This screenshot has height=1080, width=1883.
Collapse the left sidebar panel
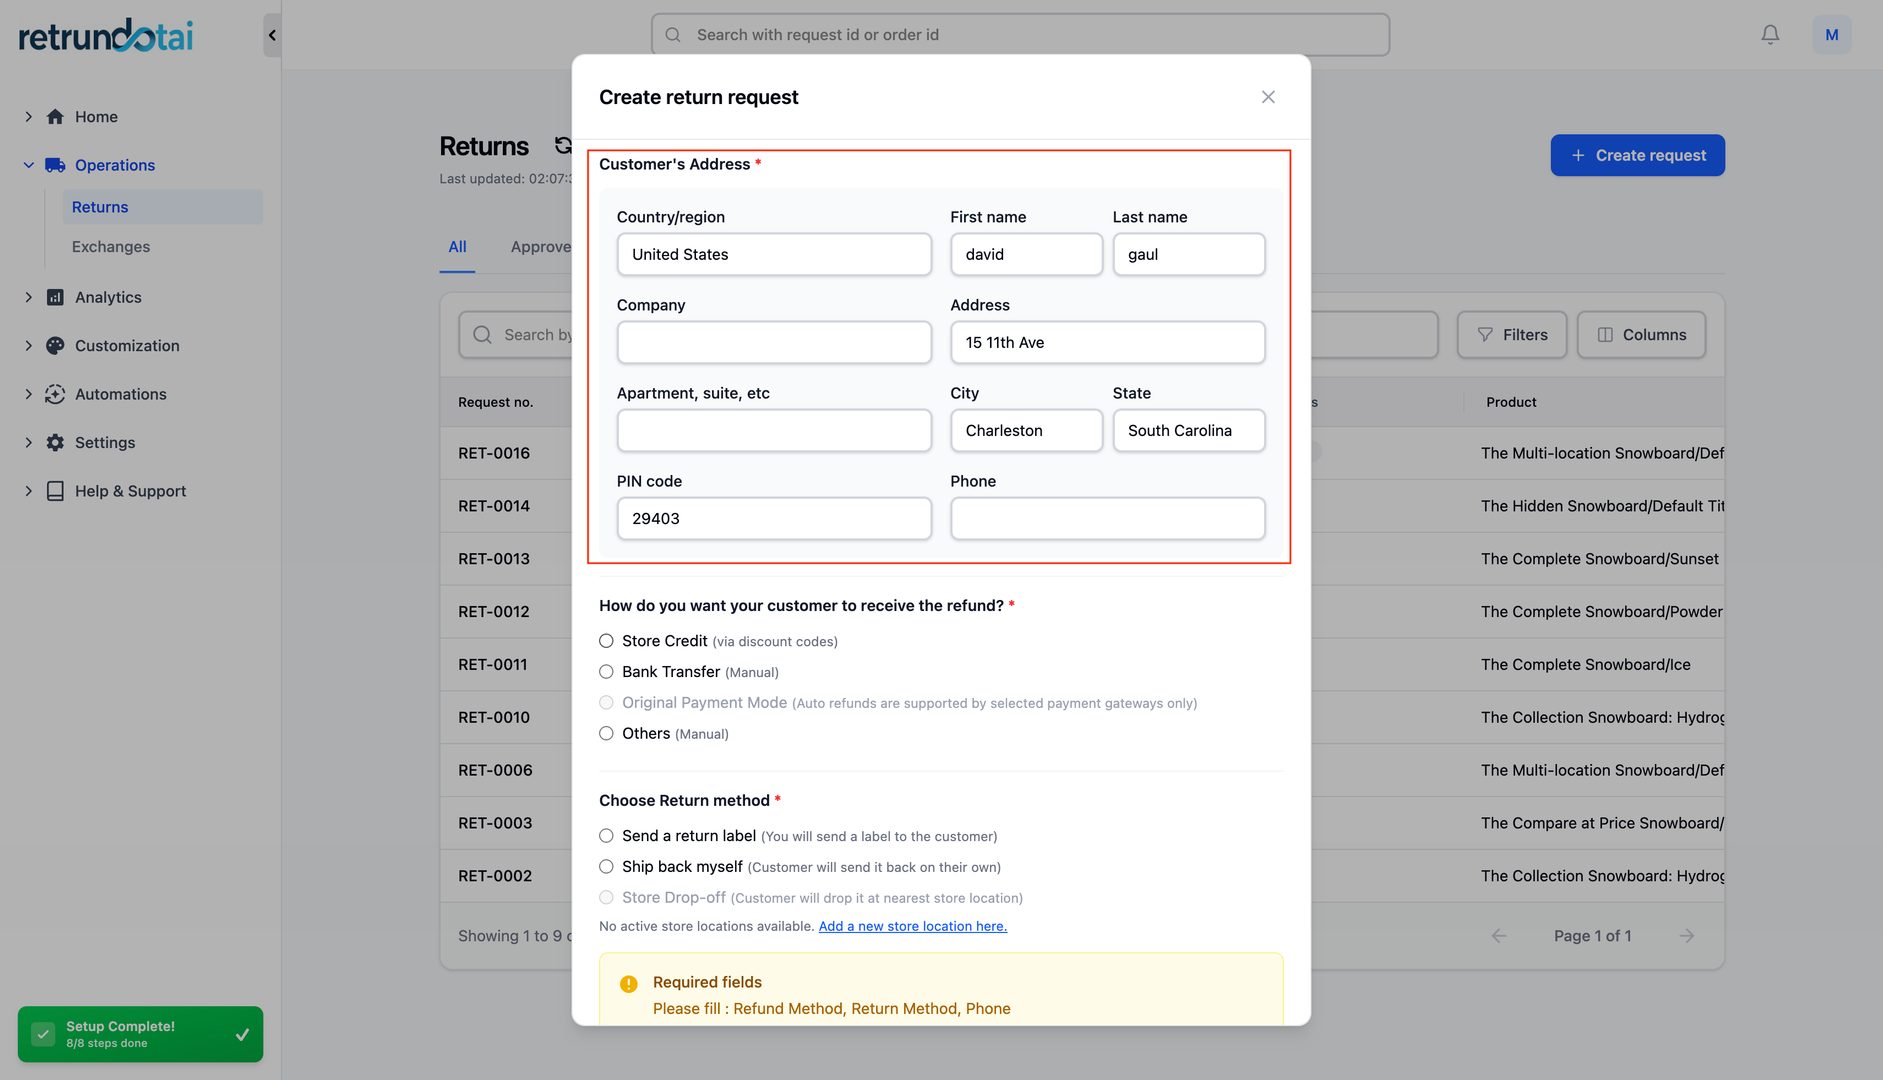[x=271, y=34]
